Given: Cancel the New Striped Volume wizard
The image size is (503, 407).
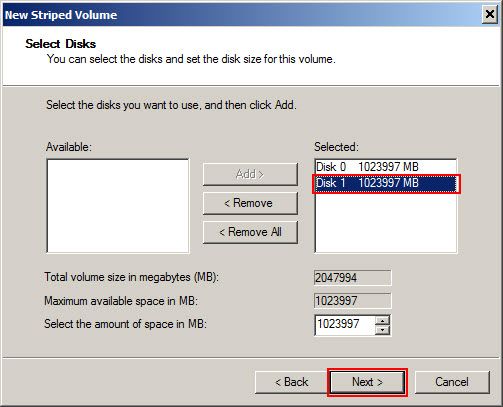Looking at the screenshot, I should point(452,382).
